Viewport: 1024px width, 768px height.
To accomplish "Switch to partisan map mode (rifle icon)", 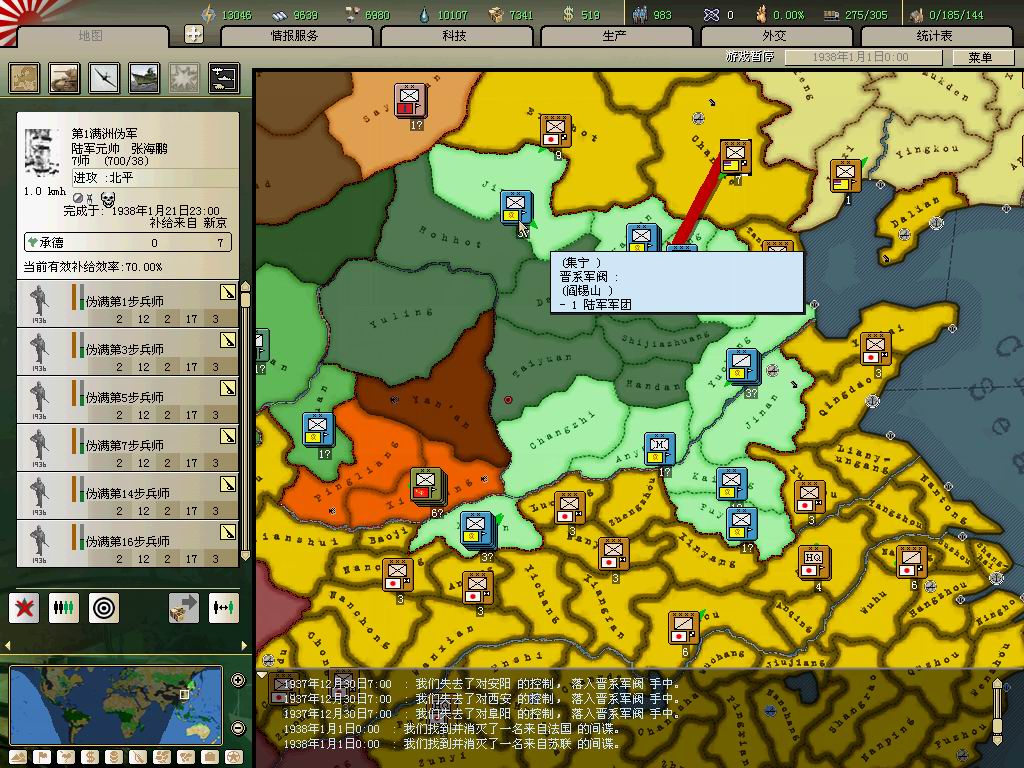I will coord(138,758).
